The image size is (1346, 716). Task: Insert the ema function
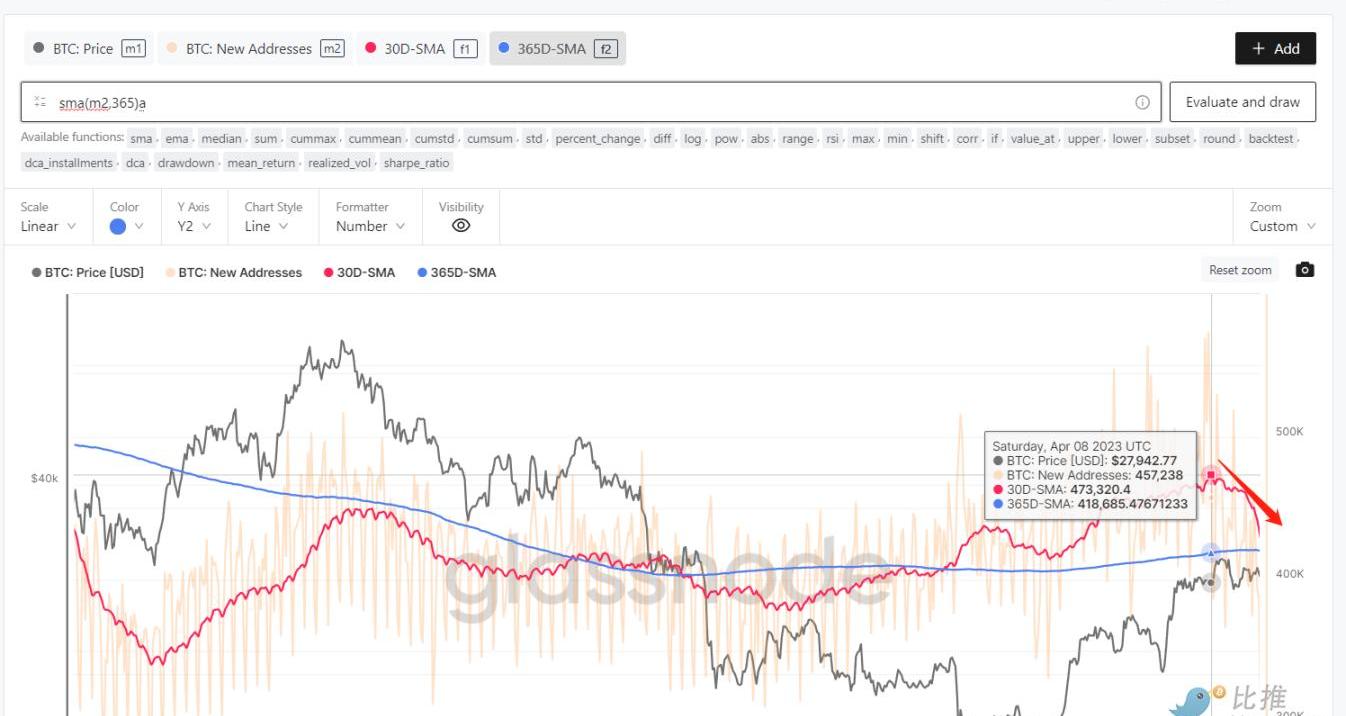pyautogui.click(x=177, y=139)
